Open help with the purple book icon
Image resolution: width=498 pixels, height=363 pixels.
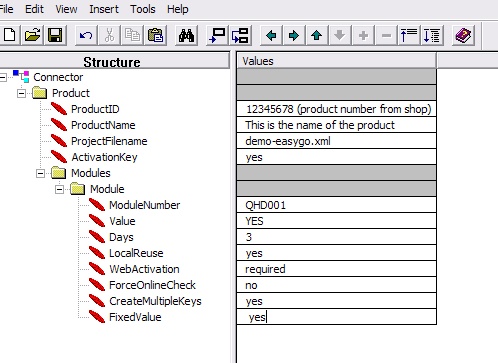pos(463,35)
